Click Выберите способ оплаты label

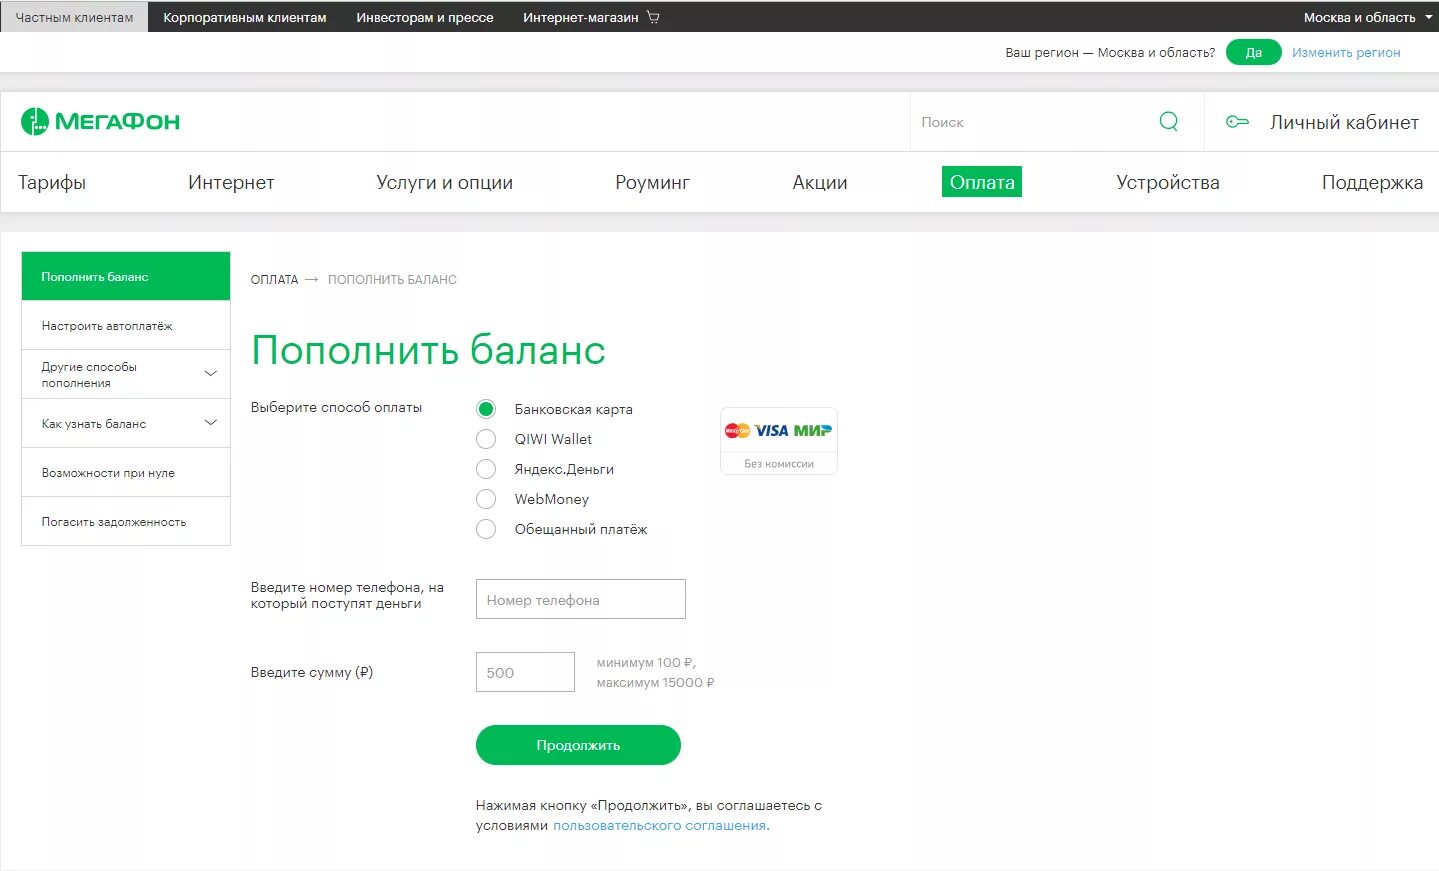(x=336, y=407)
